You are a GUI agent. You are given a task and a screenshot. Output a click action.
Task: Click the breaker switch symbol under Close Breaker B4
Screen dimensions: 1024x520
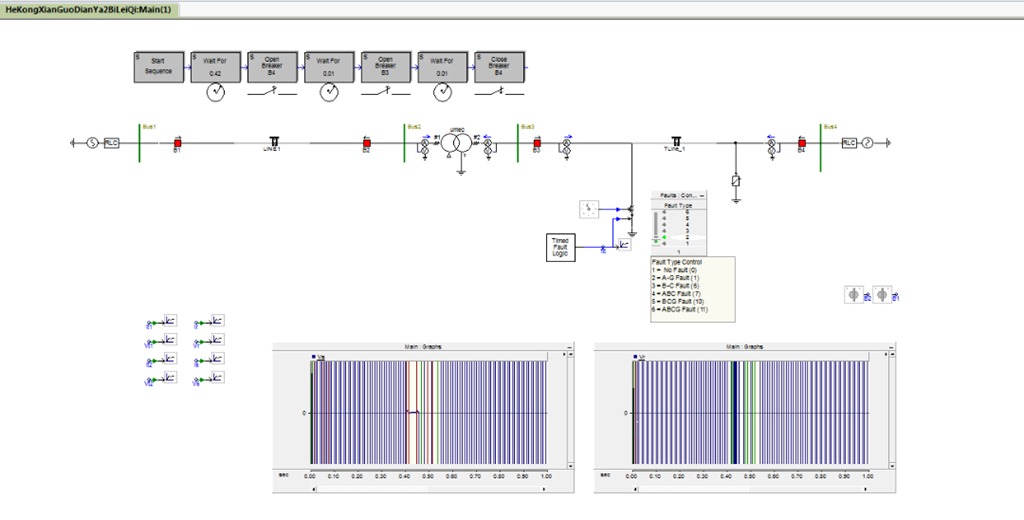click(500, 93)
